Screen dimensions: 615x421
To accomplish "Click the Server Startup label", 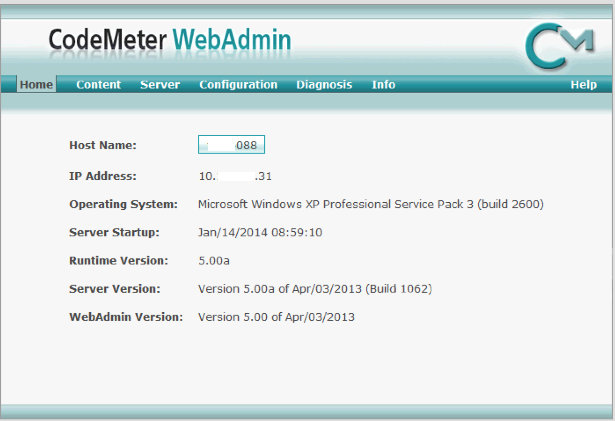I will click(x=114, y=232).
